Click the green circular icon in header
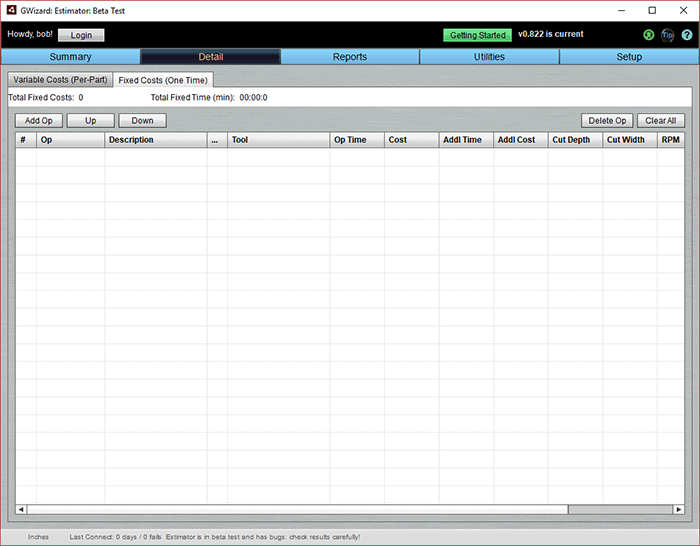This screenshot has height=546, width=700. point(648,35)
